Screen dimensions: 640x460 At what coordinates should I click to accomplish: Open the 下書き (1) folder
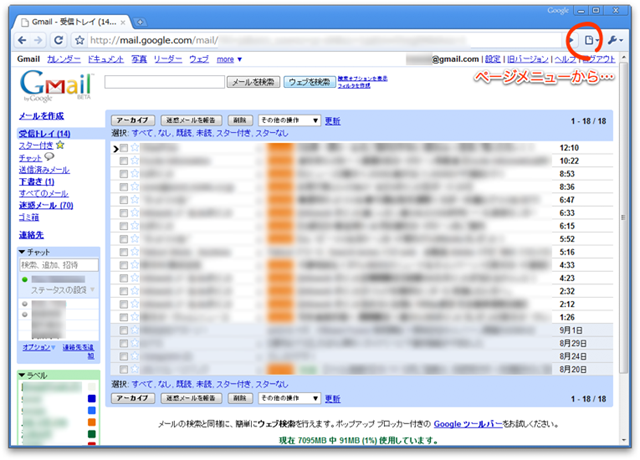tap(36, 181)
